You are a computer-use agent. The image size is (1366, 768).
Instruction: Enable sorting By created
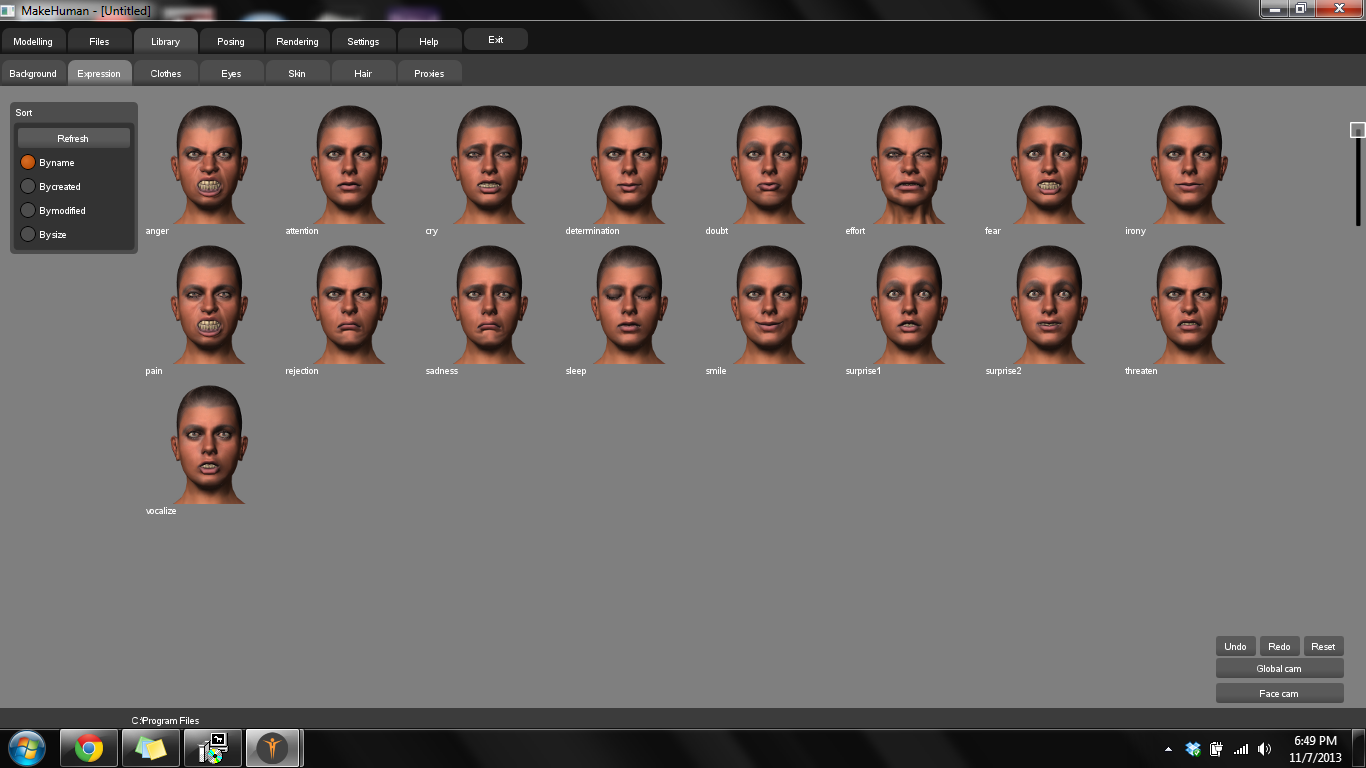tap(27, 186)
